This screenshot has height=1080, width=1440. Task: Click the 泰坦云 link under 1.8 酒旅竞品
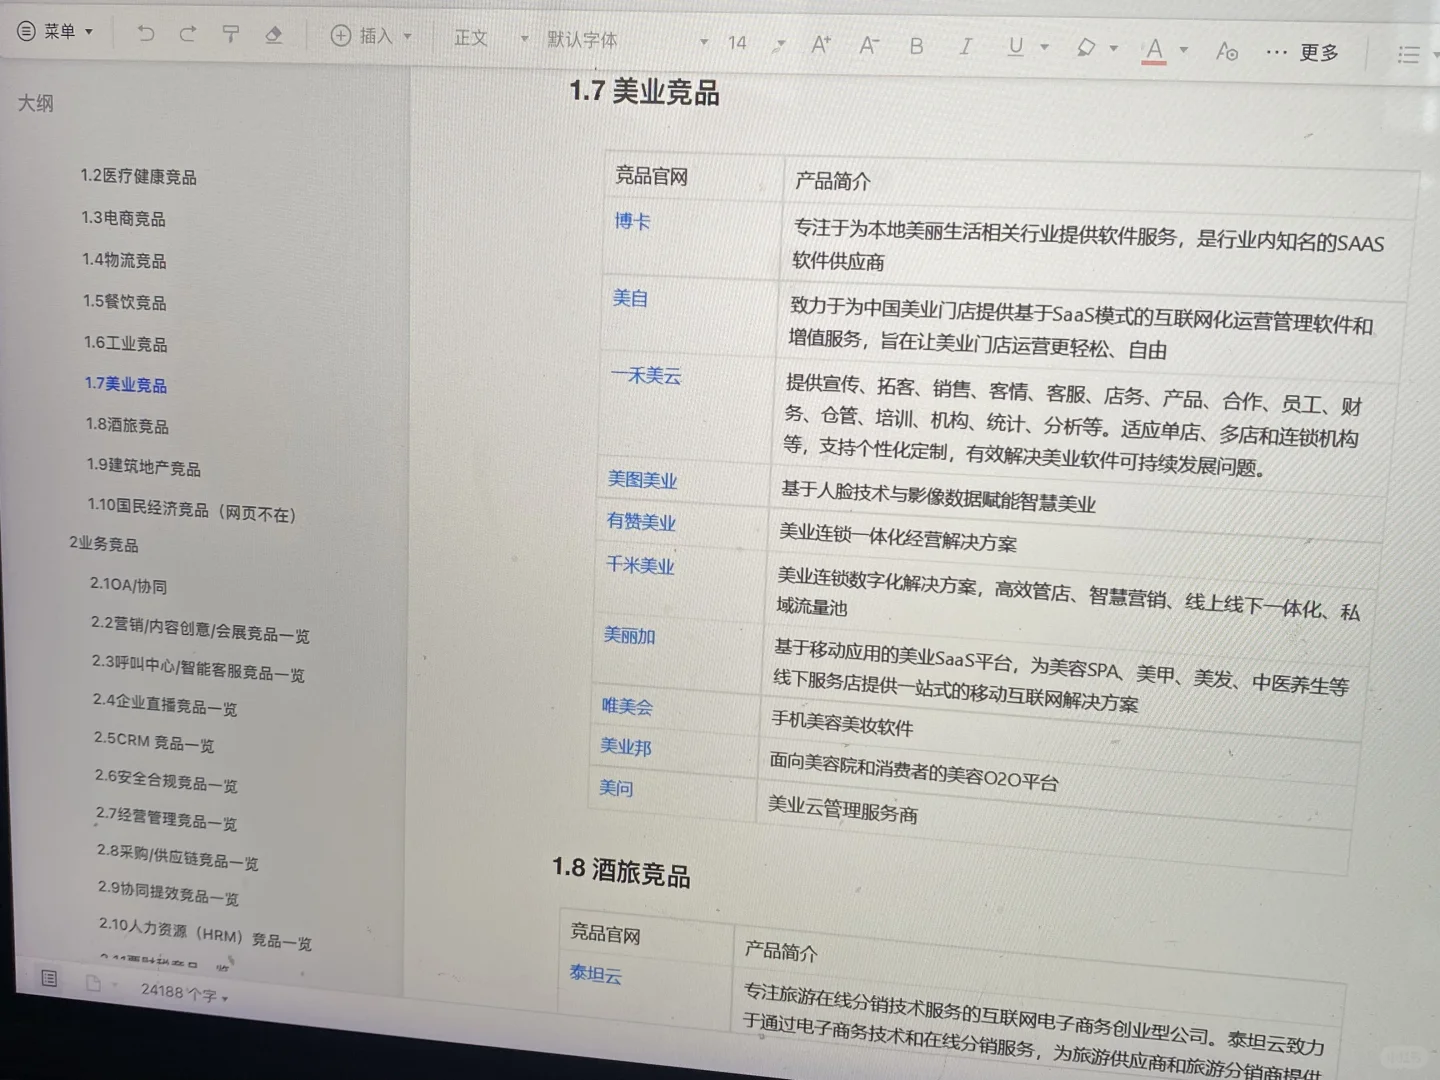594,976
